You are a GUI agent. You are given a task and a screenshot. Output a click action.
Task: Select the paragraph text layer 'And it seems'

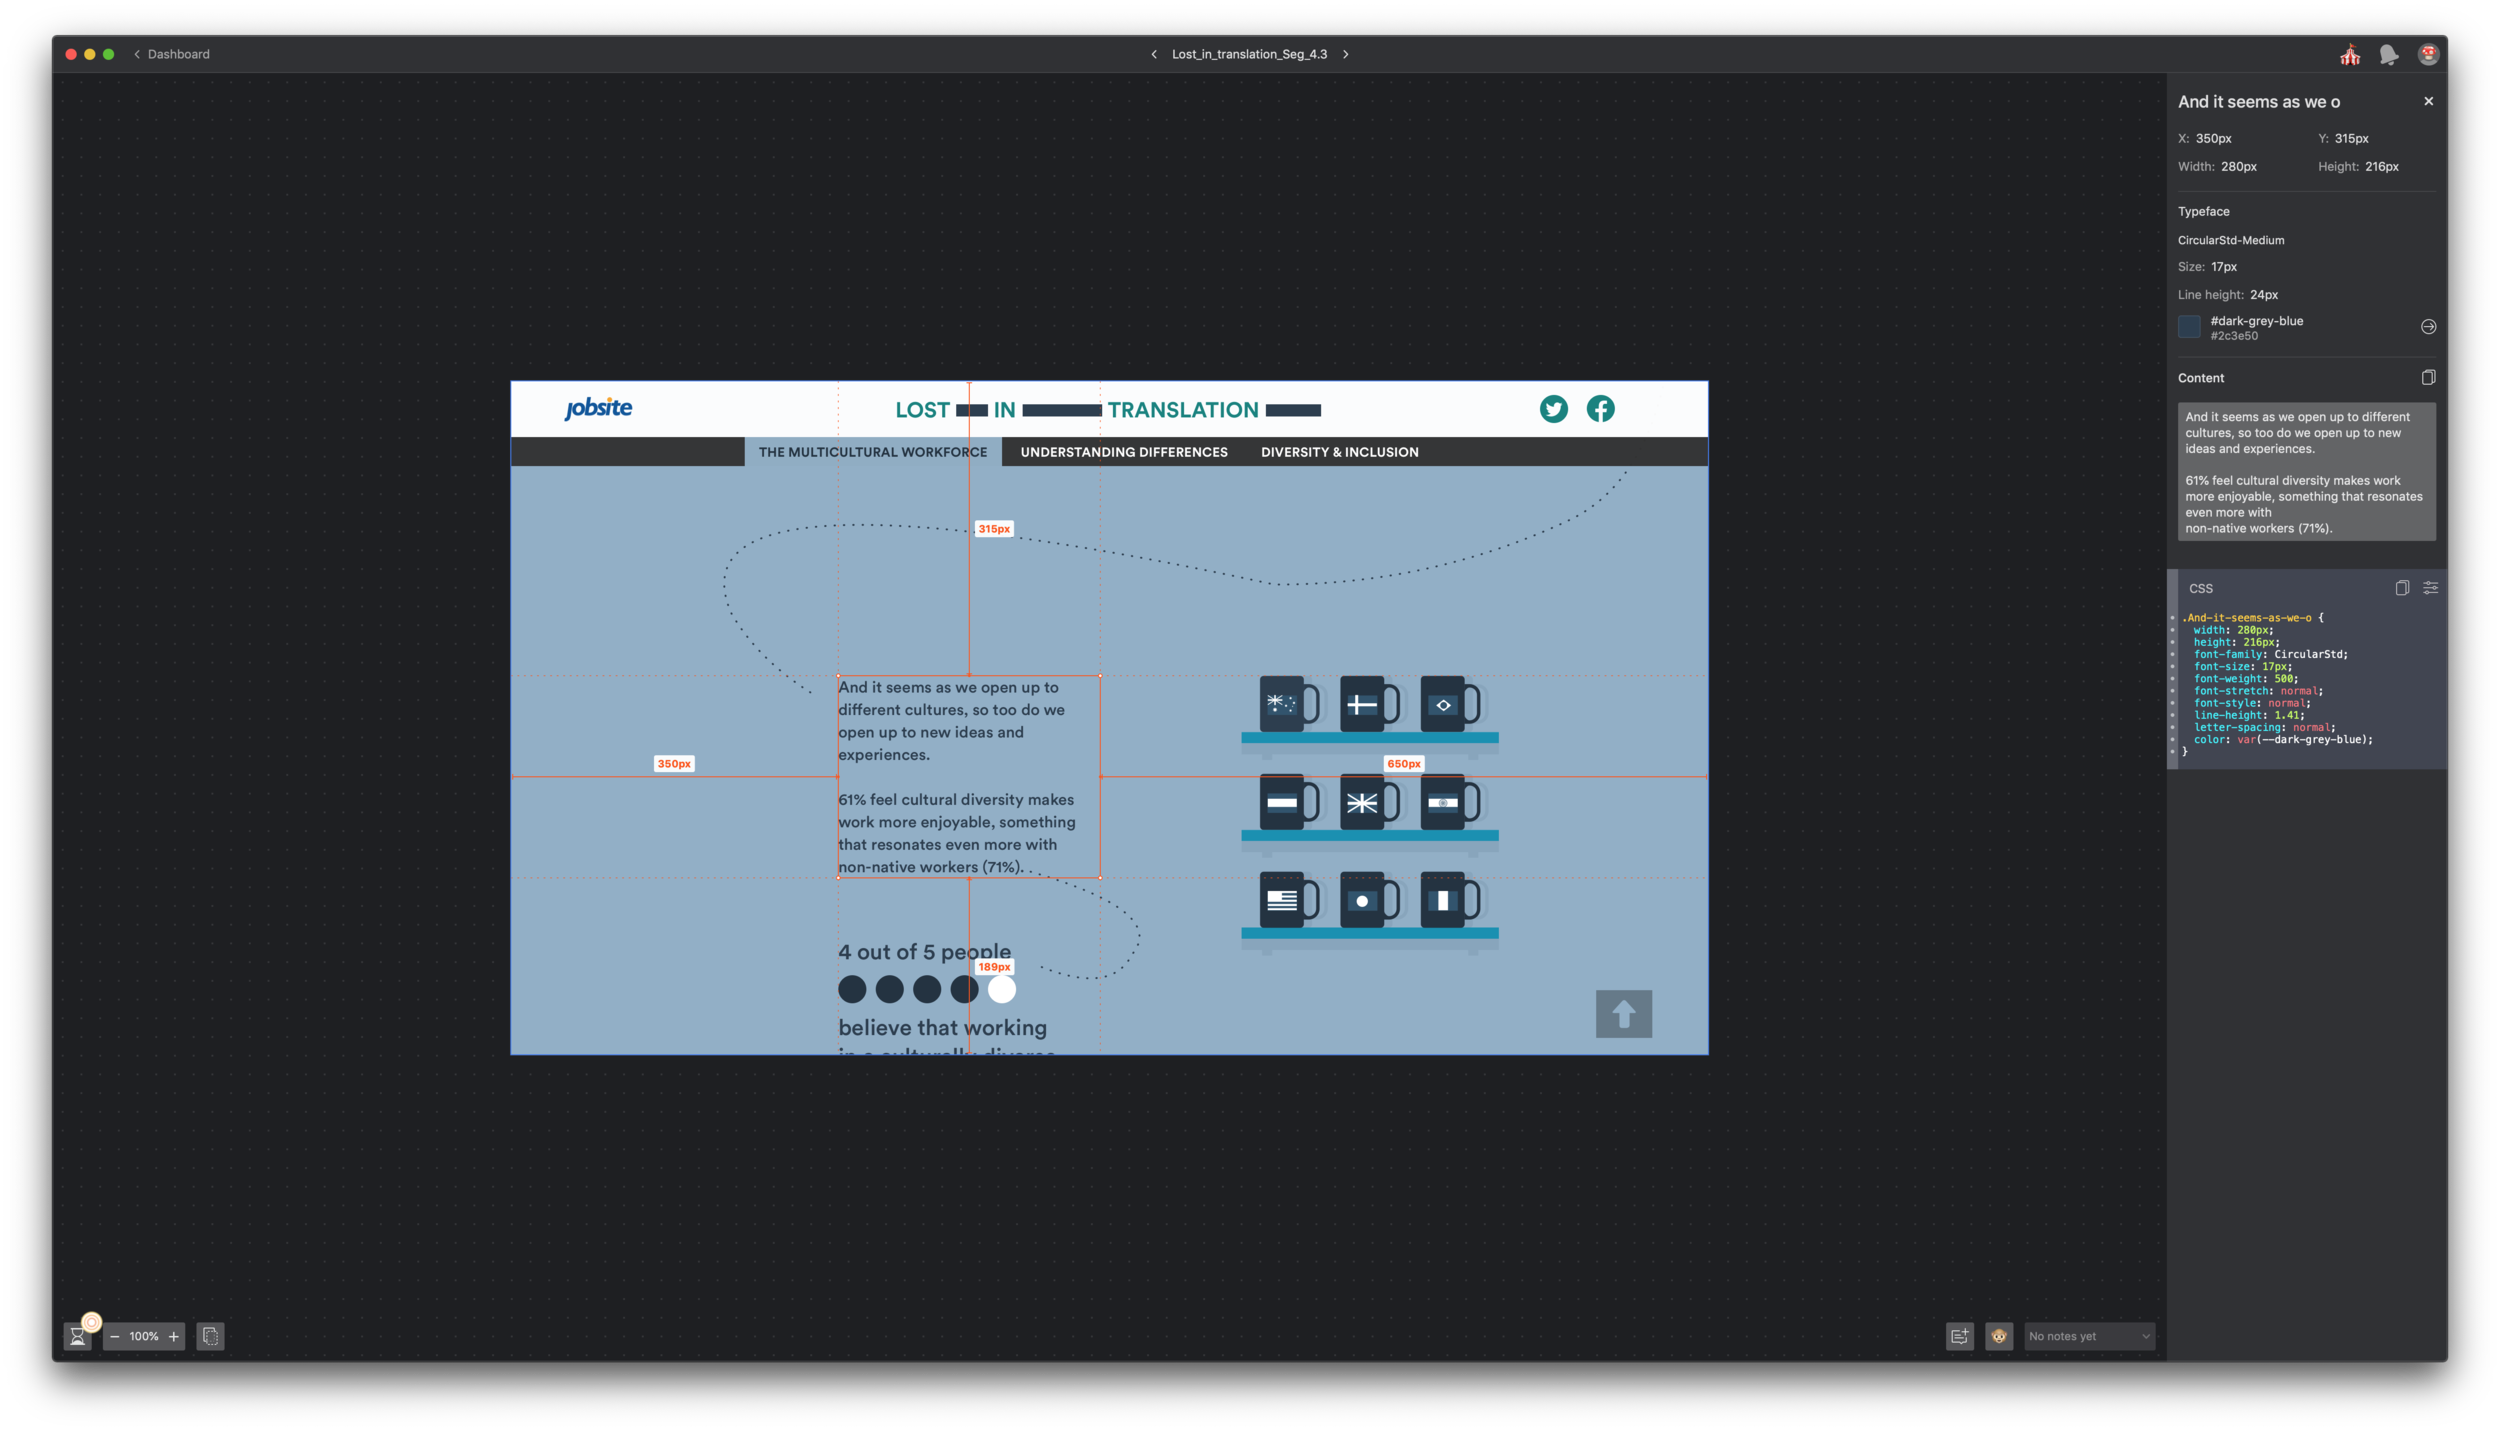(968, 776)
